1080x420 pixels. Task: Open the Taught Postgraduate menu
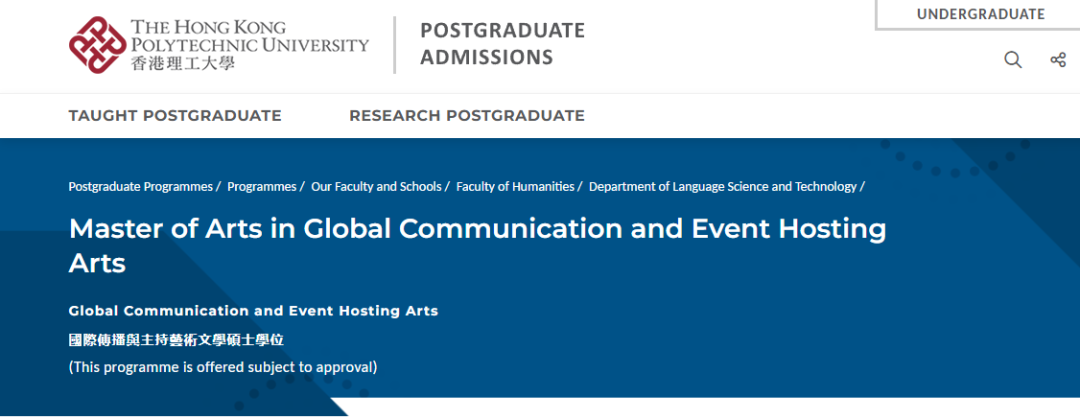pyautogui.click(x=175, y=116)
